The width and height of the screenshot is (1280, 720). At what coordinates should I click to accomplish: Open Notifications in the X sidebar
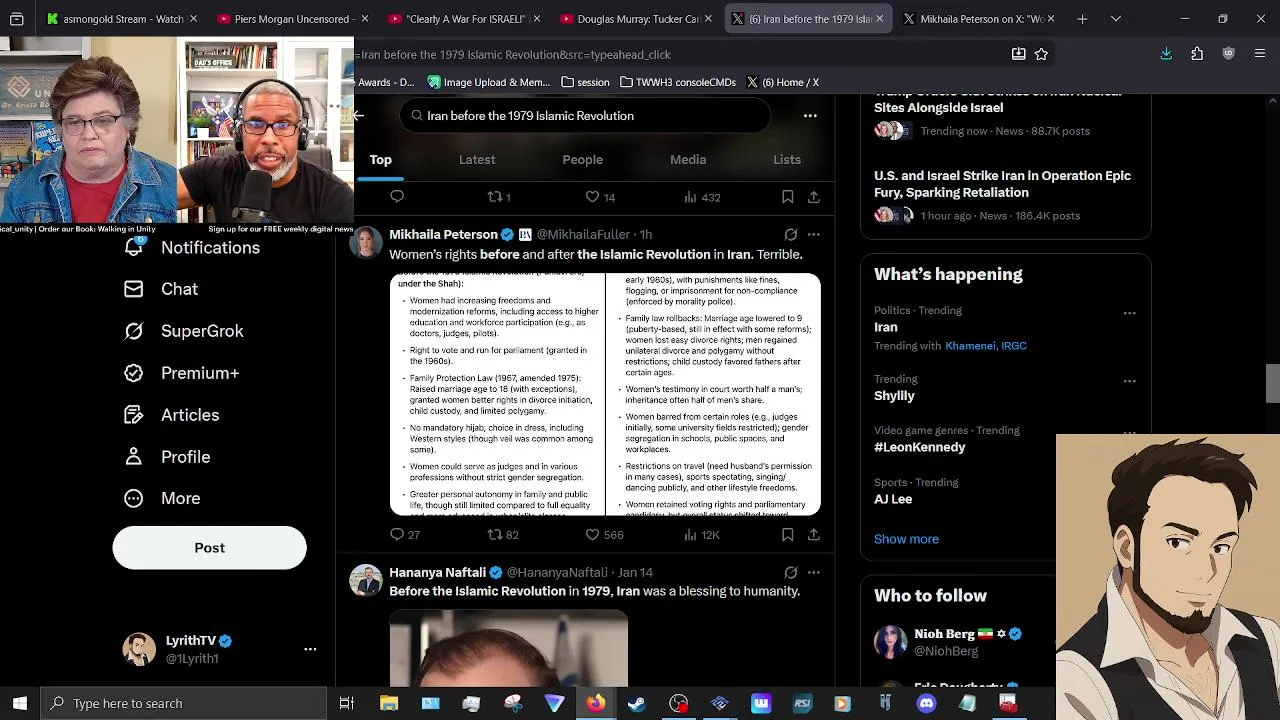192,248
